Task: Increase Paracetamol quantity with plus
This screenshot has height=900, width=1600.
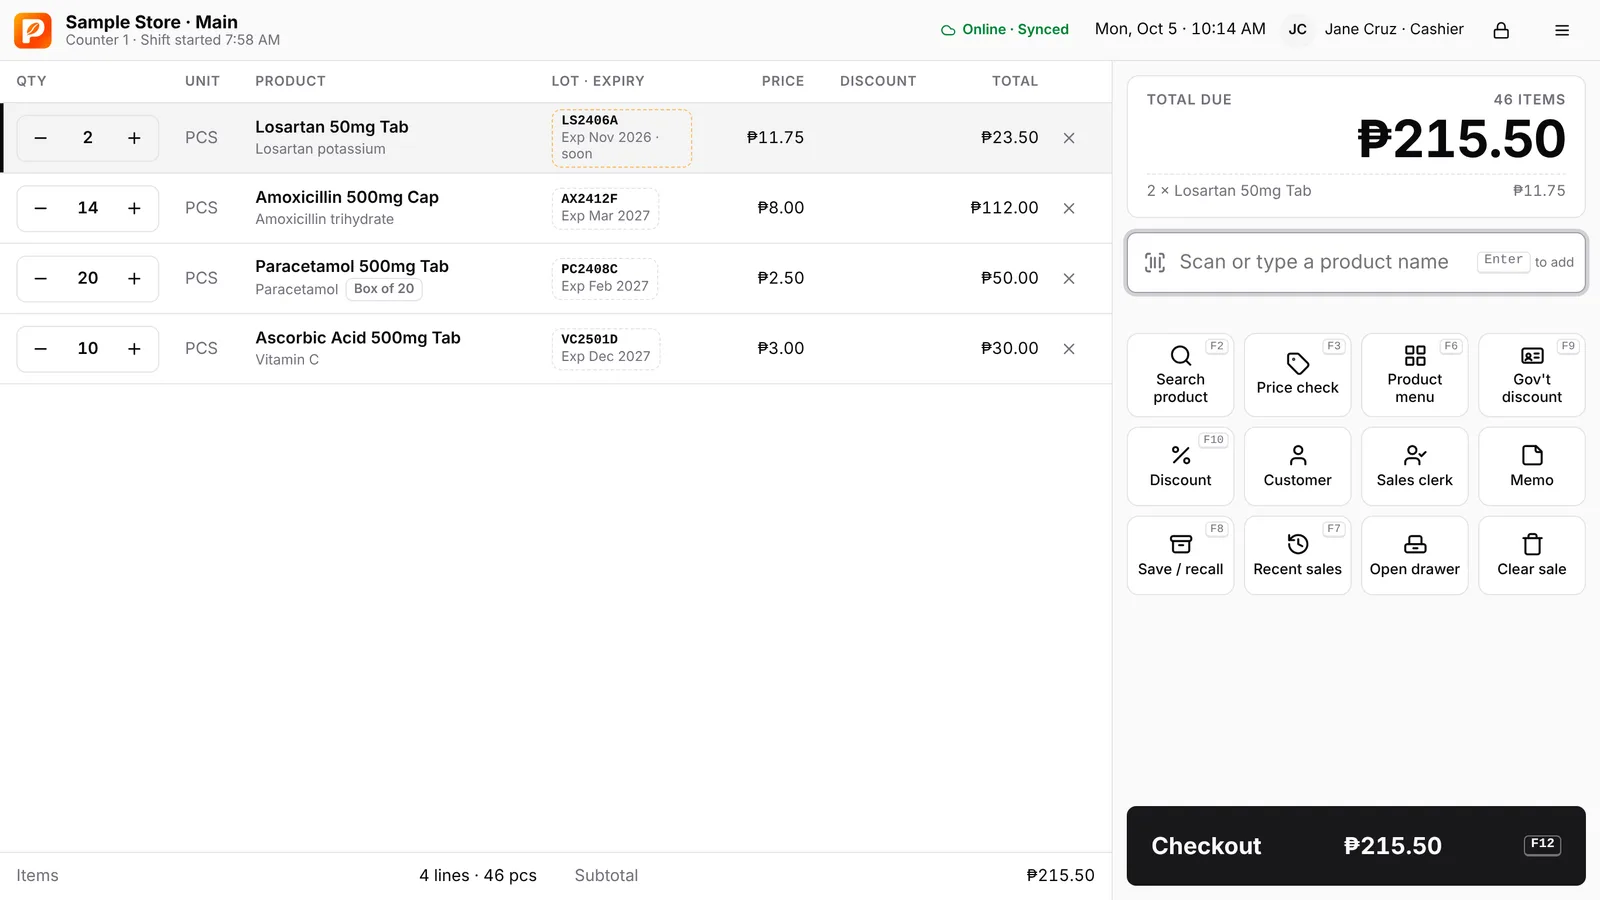Action: [134, 278]
